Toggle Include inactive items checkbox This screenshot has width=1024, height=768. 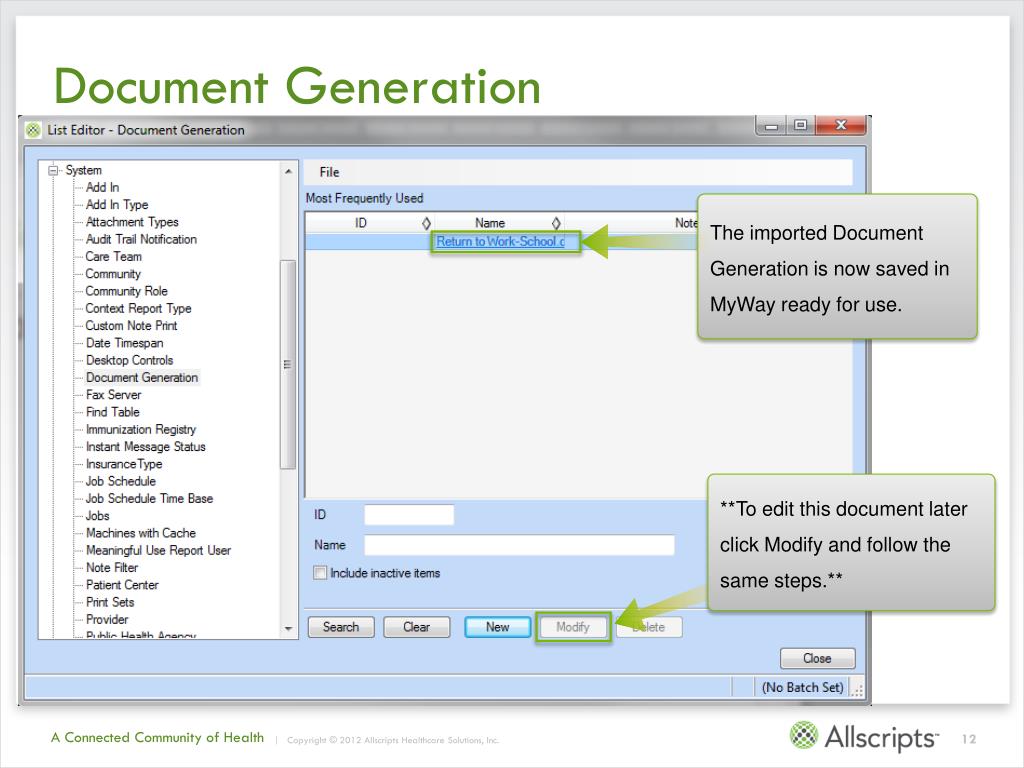(x=320, y=573)
